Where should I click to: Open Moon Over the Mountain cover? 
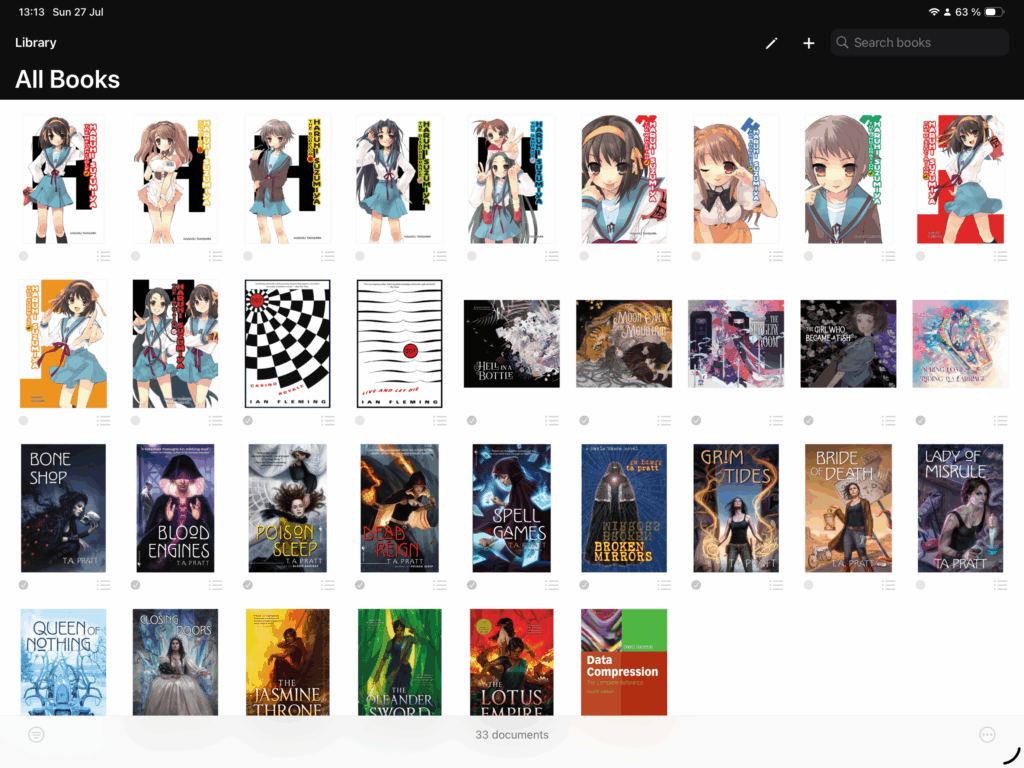click(624, 344)
